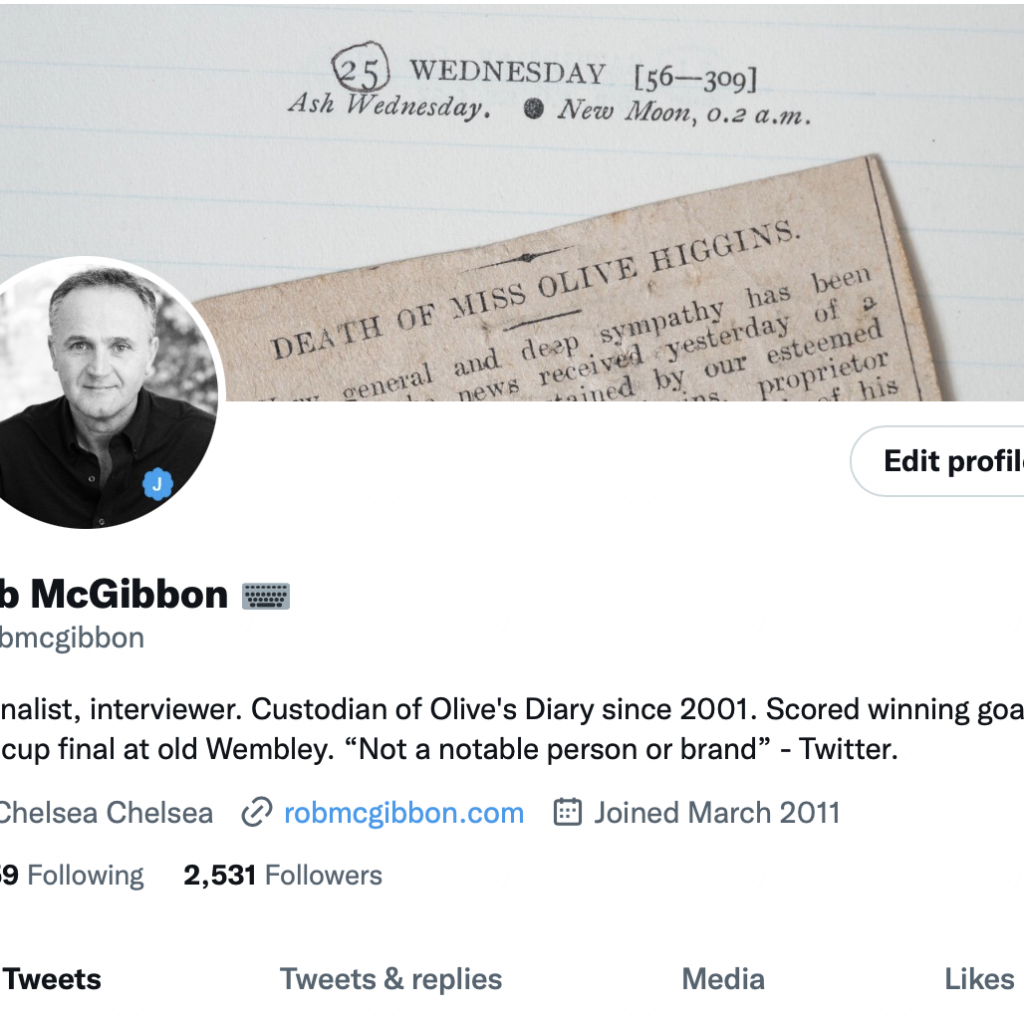Click the Joined March 2011 text

[716, 813]
